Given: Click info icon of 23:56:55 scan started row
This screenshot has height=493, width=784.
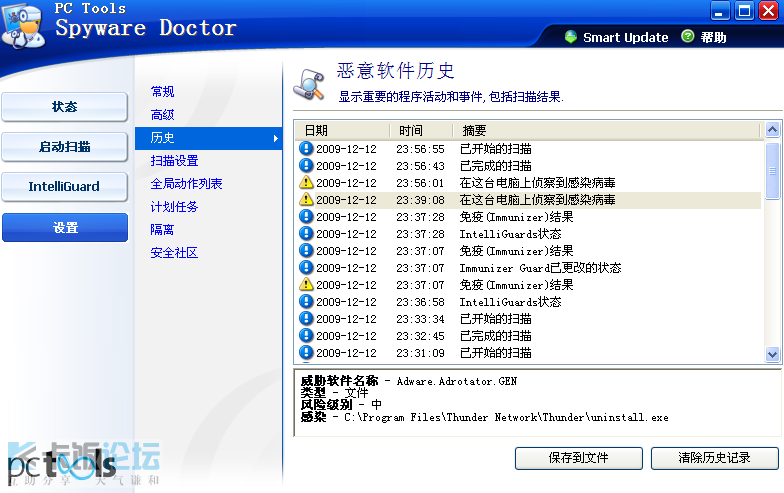Looking at the screenshot, I should [306, 148].
